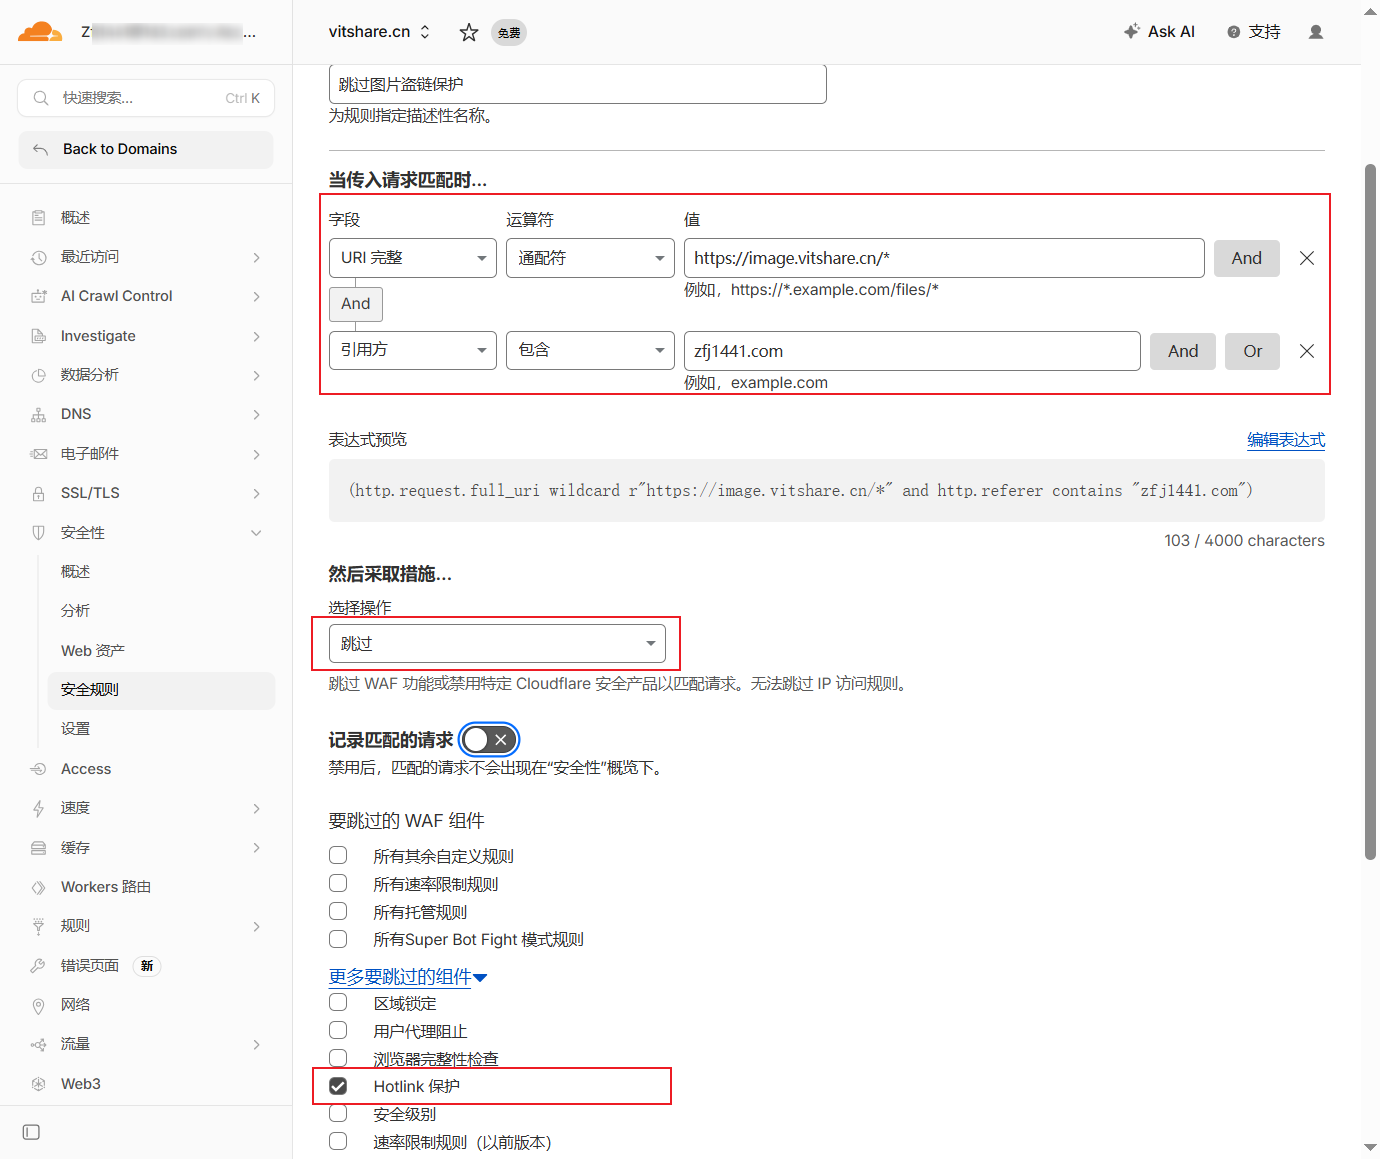Click the 缓存 cache icon

[x=39, y=848]
